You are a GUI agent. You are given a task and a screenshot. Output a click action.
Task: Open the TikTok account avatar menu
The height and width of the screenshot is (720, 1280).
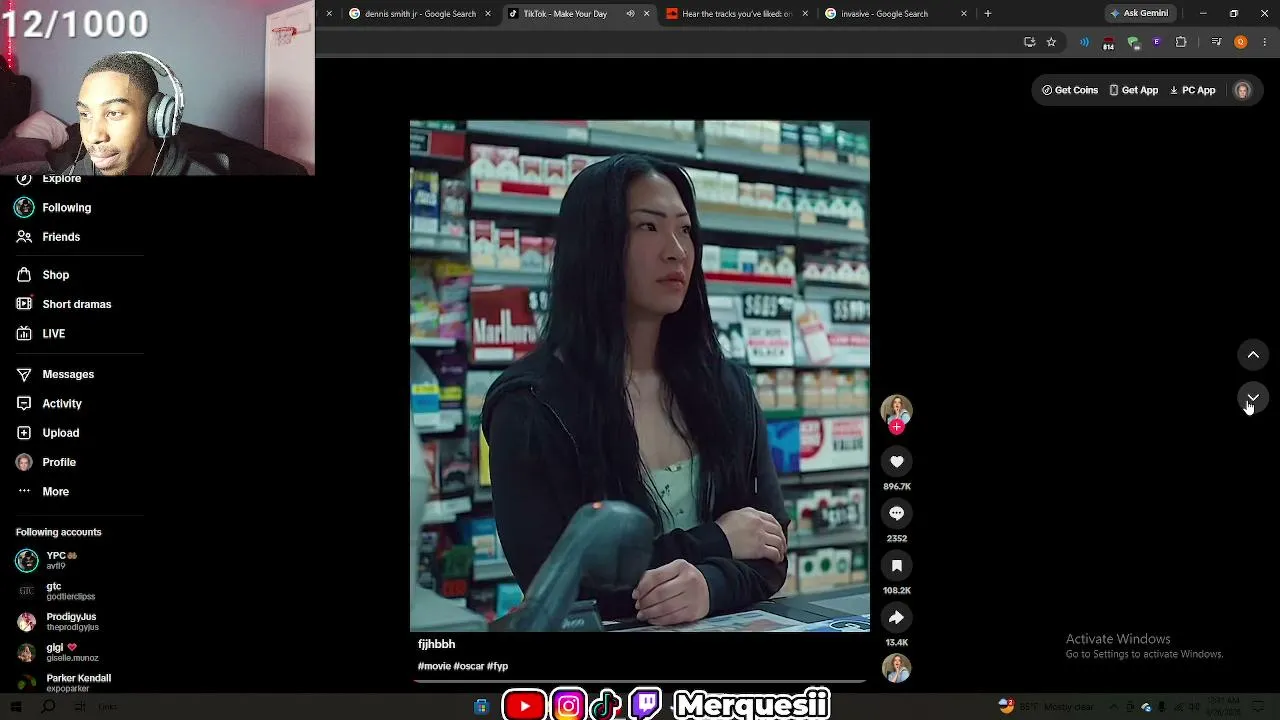coord(1243,90)
